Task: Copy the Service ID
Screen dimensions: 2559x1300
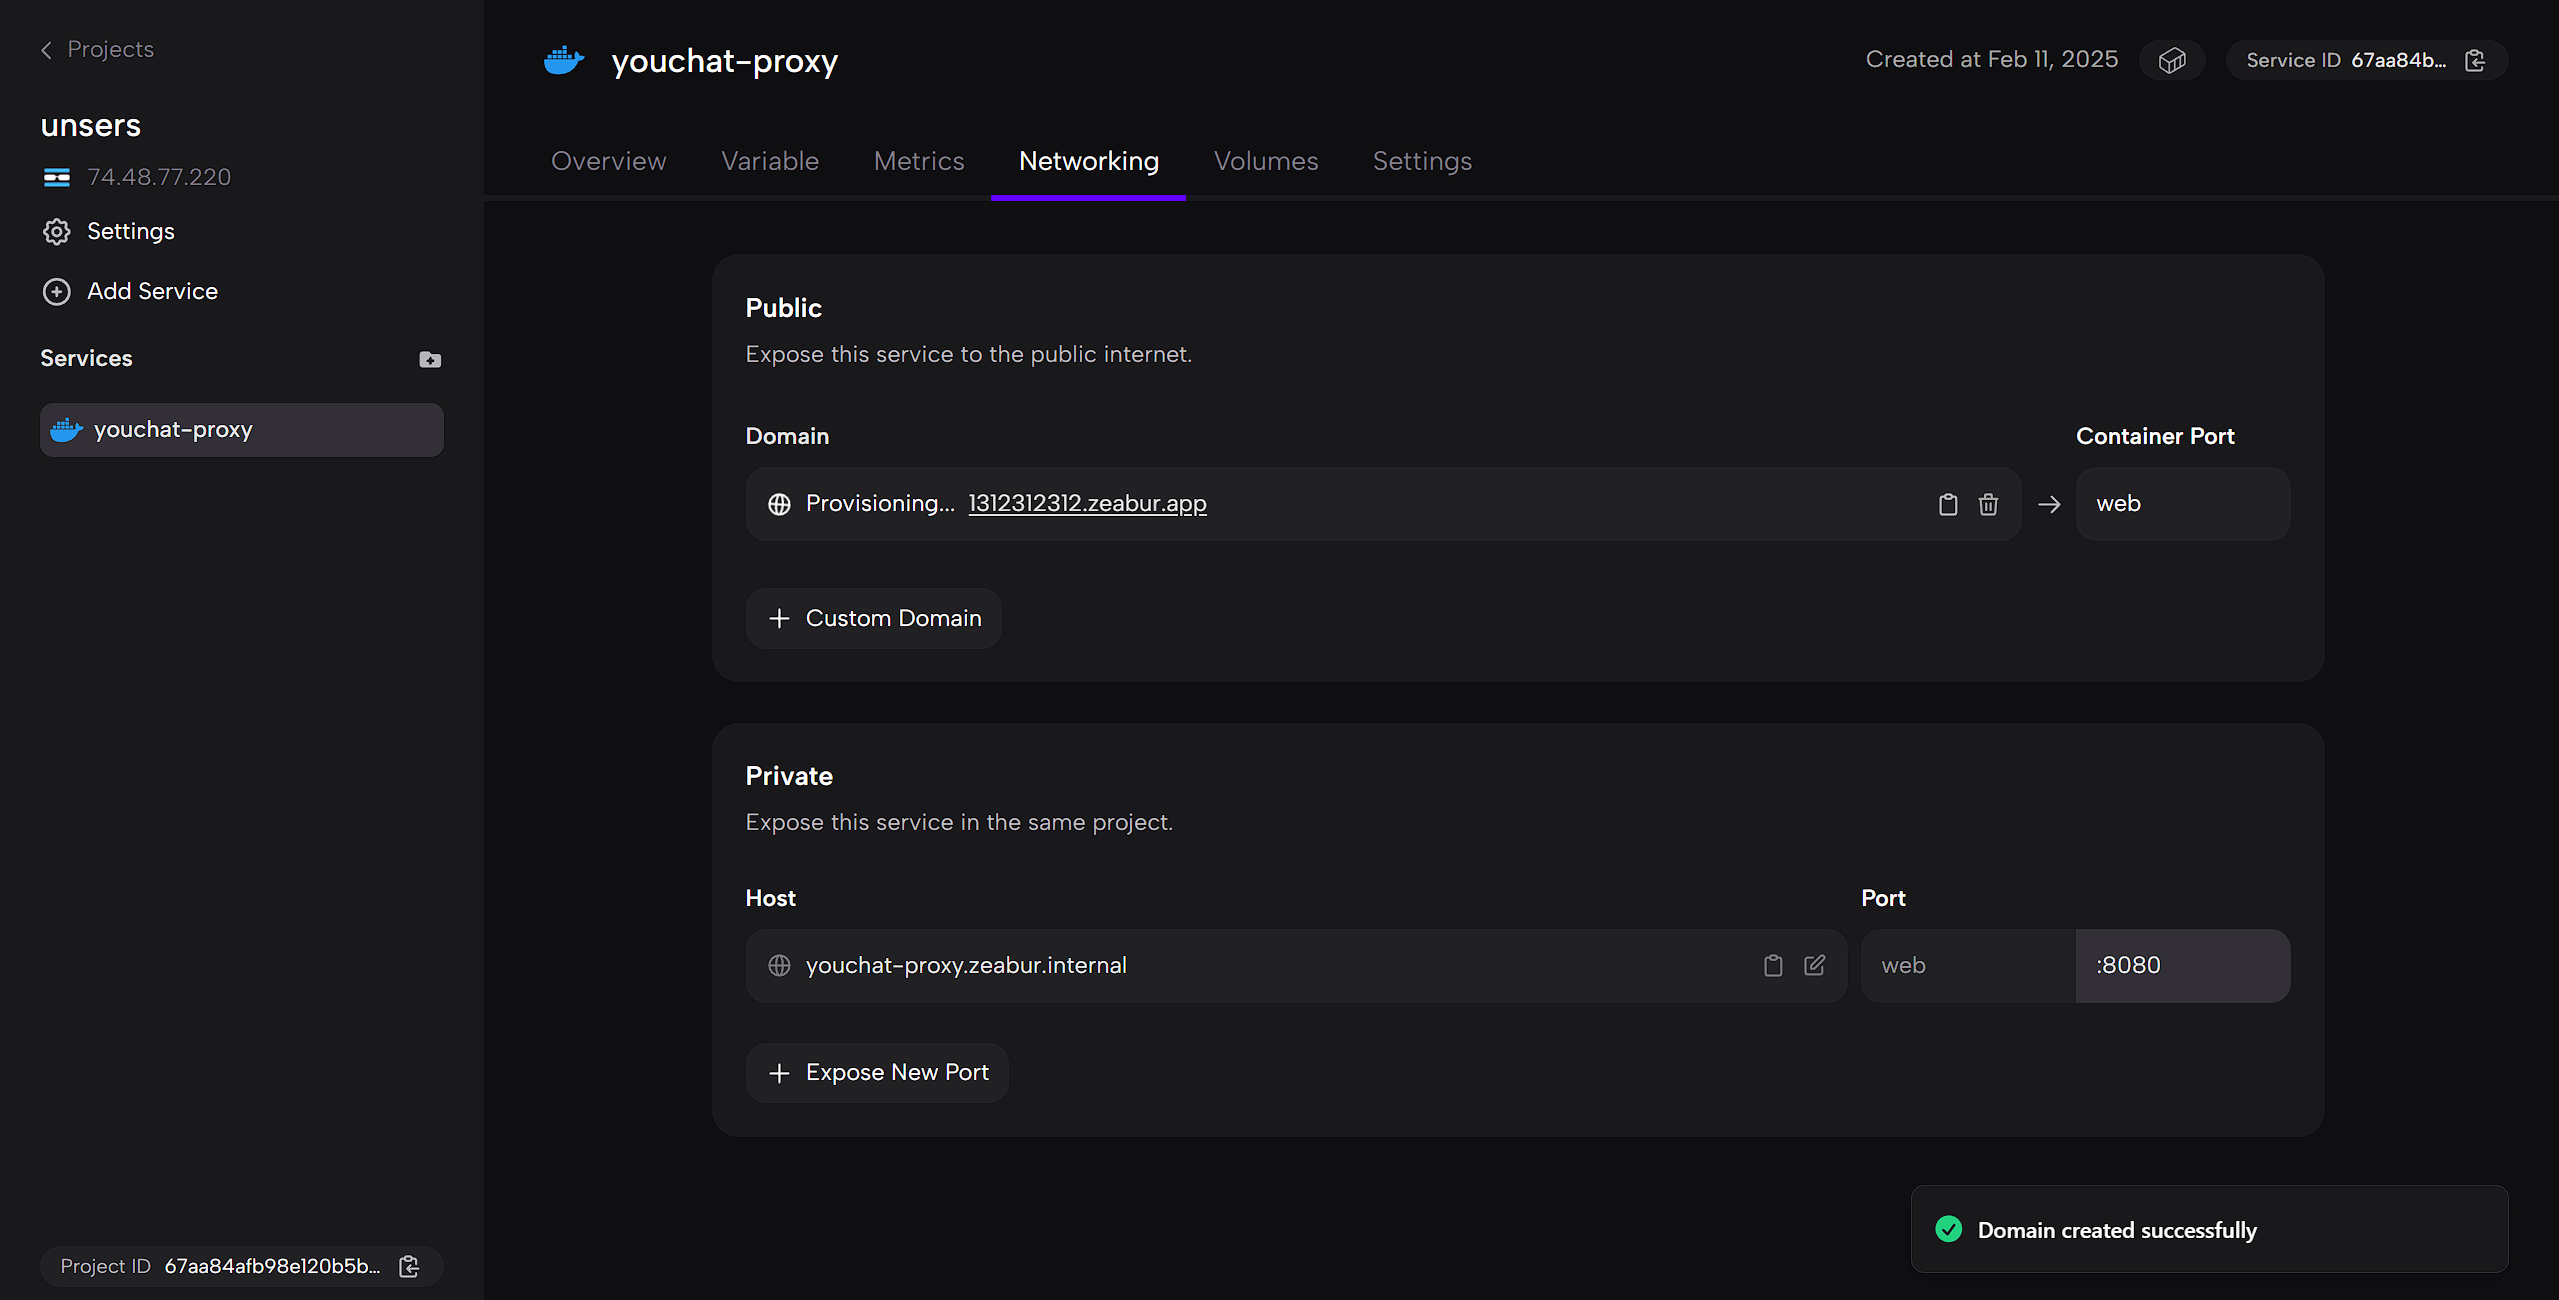Action: point(2475,60)
